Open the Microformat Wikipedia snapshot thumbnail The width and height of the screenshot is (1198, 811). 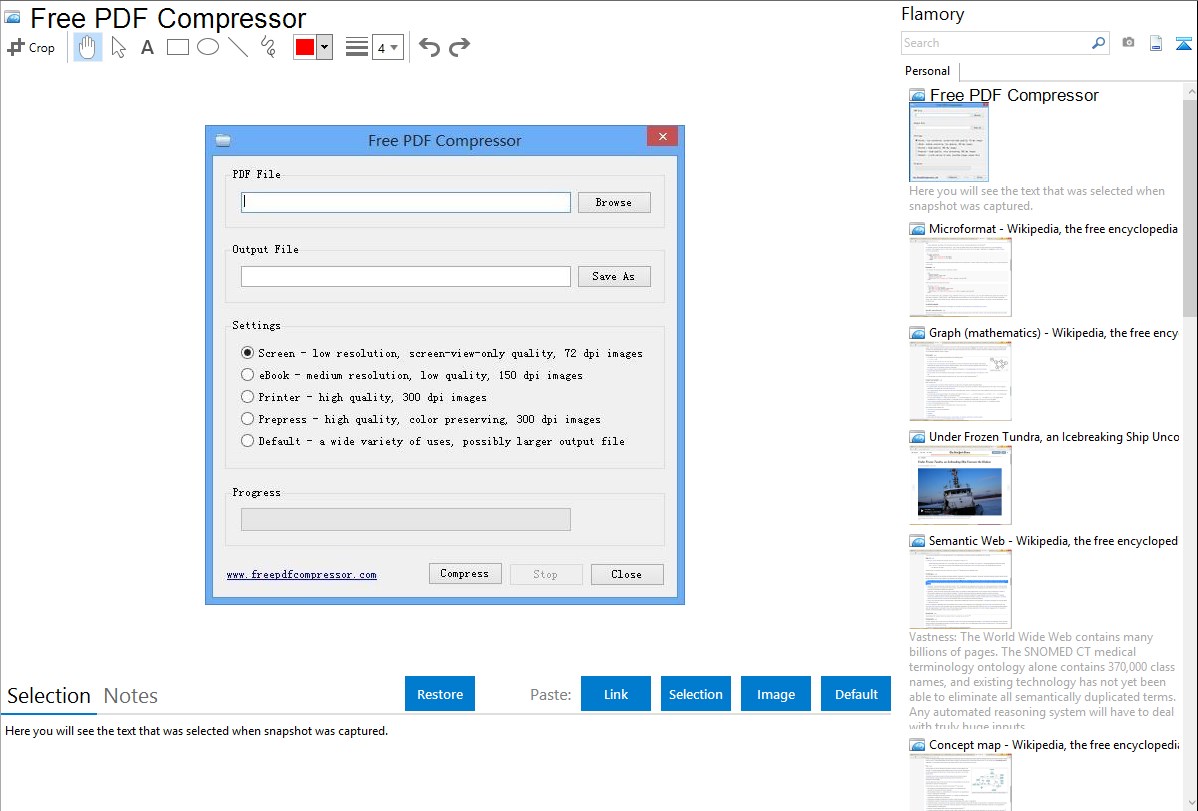point(960,277)
